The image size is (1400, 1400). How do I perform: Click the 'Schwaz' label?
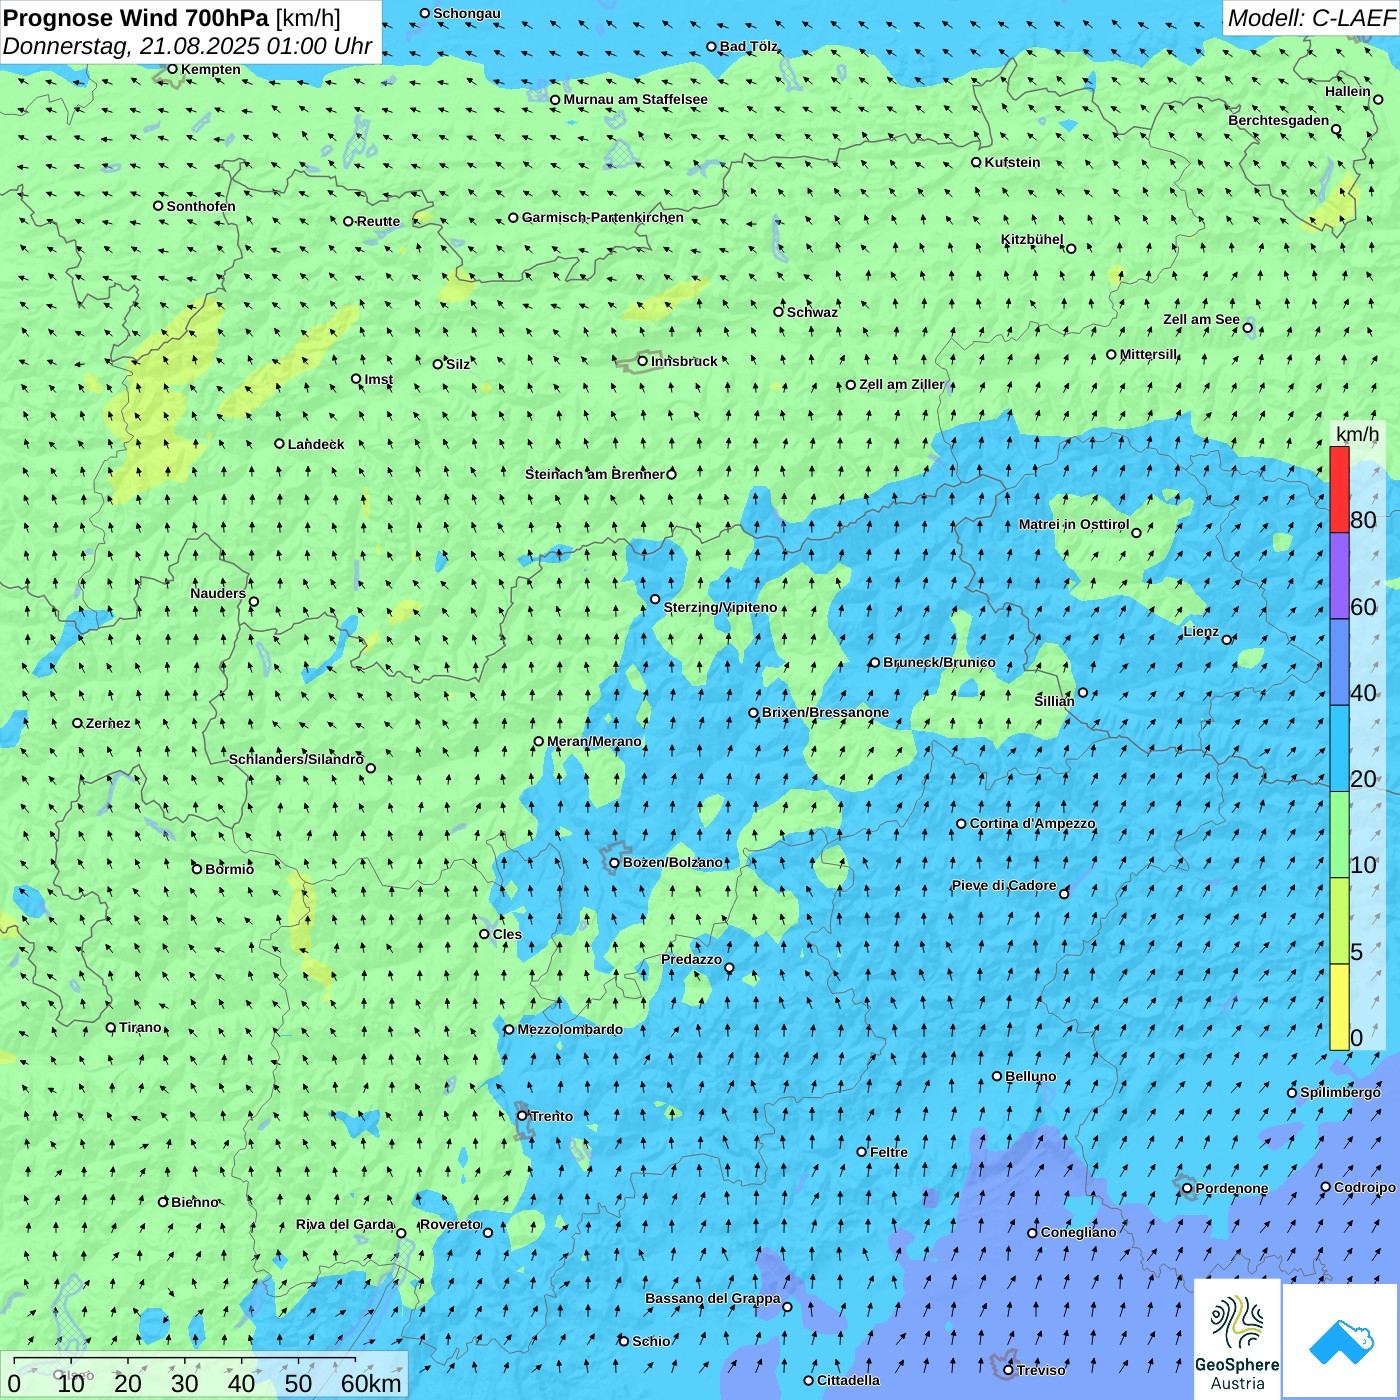click(812, 312)
